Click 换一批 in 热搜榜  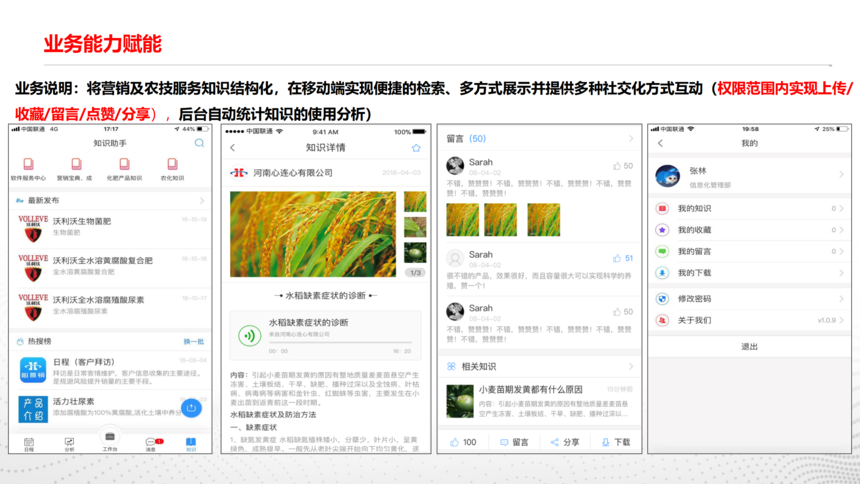[194, 341]
